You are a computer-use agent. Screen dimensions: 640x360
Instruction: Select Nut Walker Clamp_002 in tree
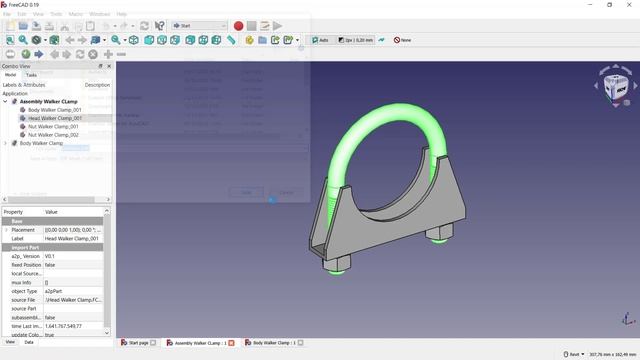coord(53,135)
